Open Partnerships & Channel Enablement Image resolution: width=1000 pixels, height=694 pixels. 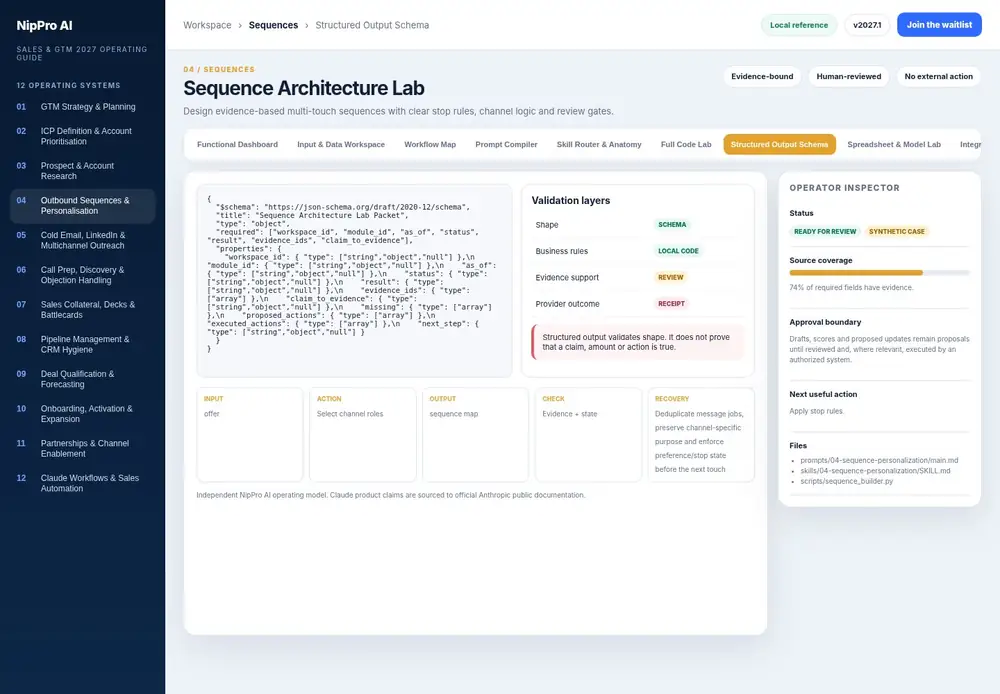tap(82, 448)
